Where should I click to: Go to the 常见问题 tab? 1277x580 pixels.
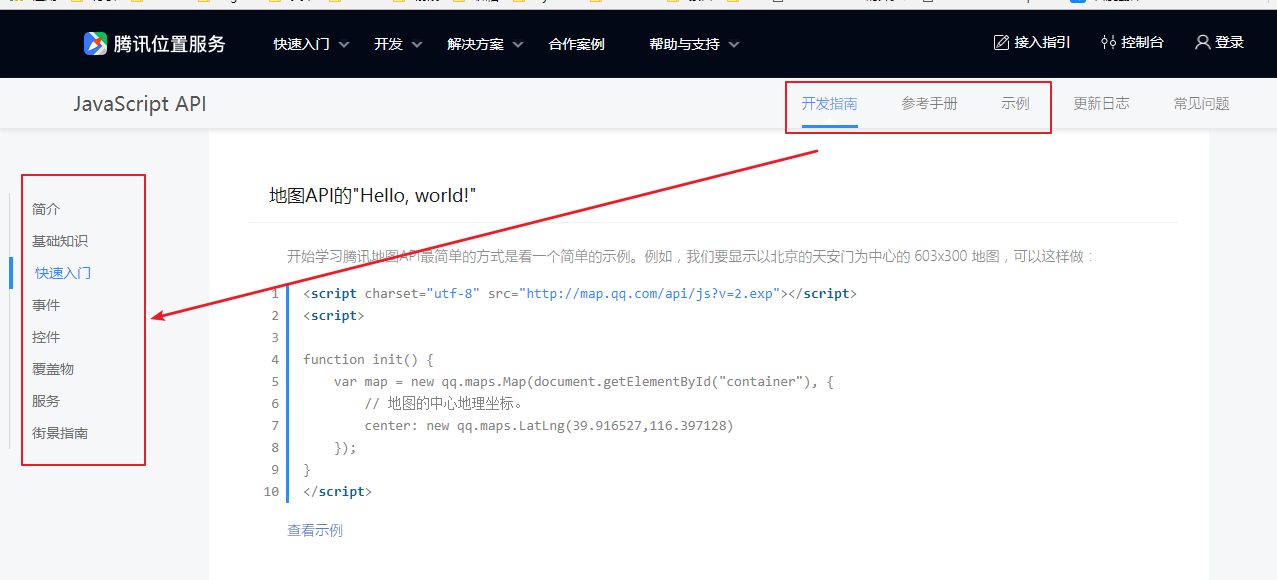[x=1201, y=103]
